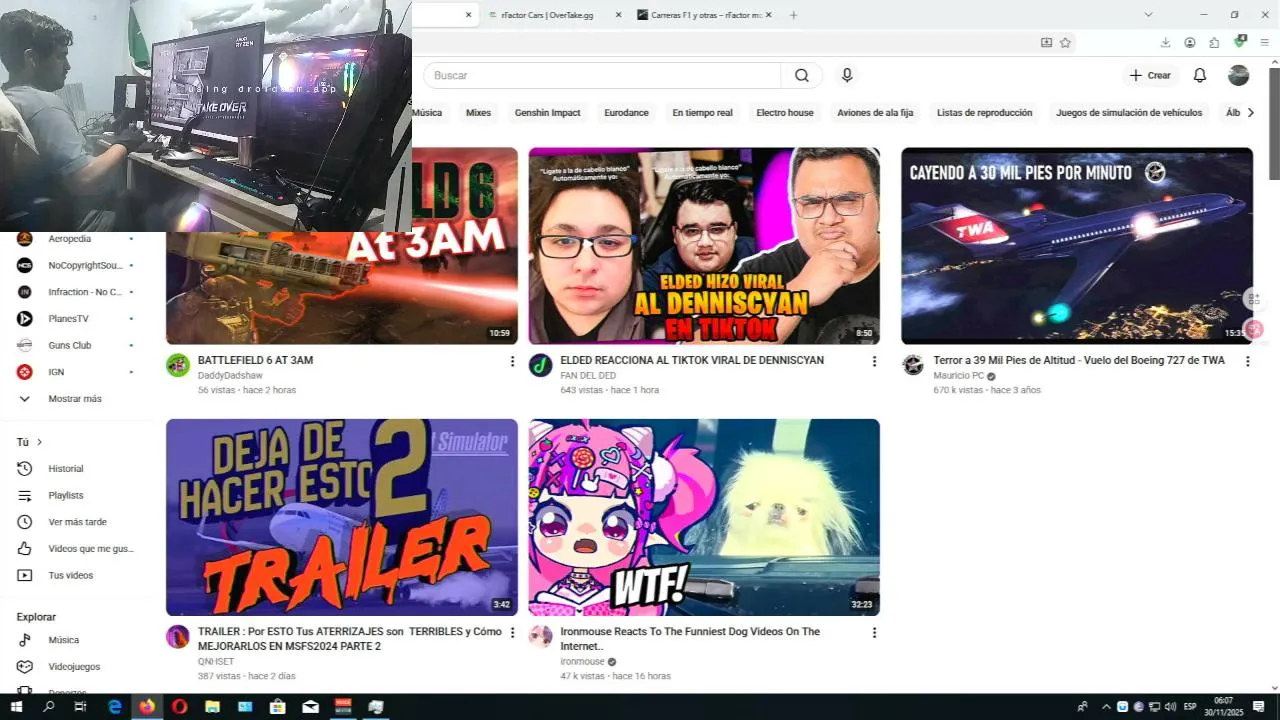
Task: Close the rFactor Cars OverTake.gg tab
Action: point(618,15)
